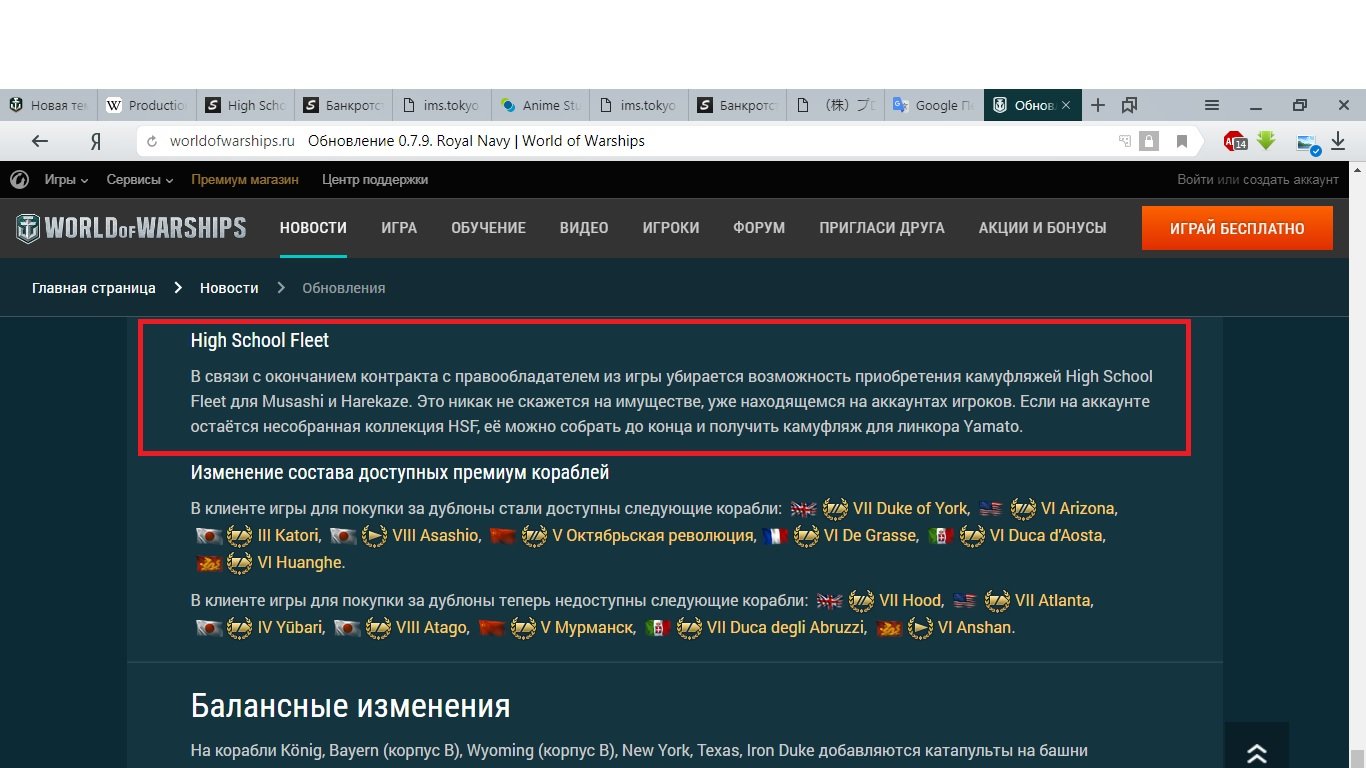Click the Wargaming logo in the top bar
The image size is (1366, 768).
pyautogui.click(x=19, y=180)
